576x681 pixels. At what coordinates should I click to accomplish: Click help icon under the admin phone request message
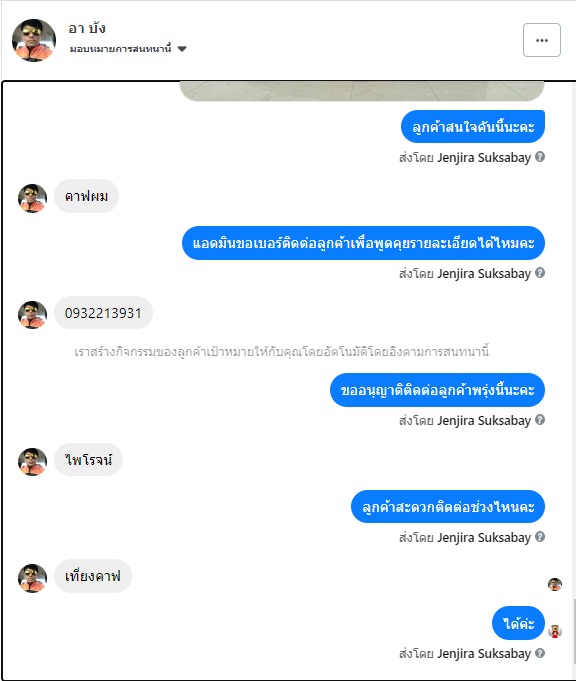pos(540,273)
